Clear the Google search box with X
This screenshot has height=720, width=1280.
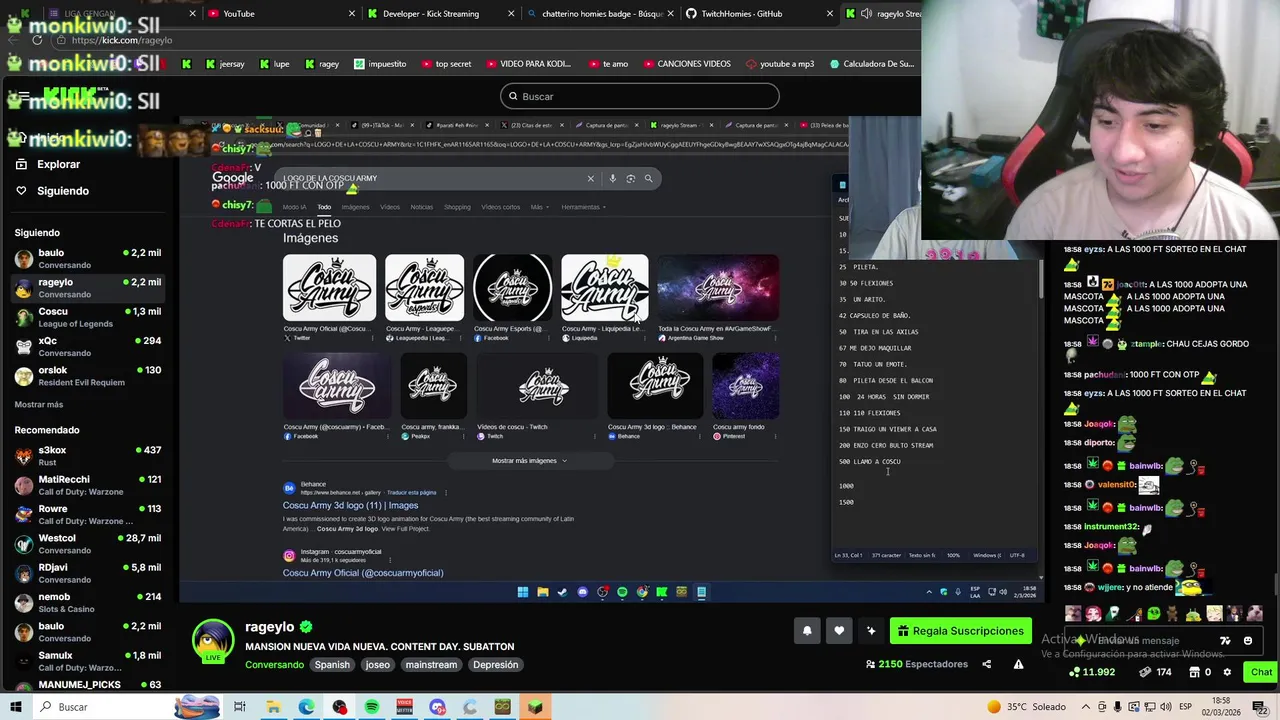[590, 179]
